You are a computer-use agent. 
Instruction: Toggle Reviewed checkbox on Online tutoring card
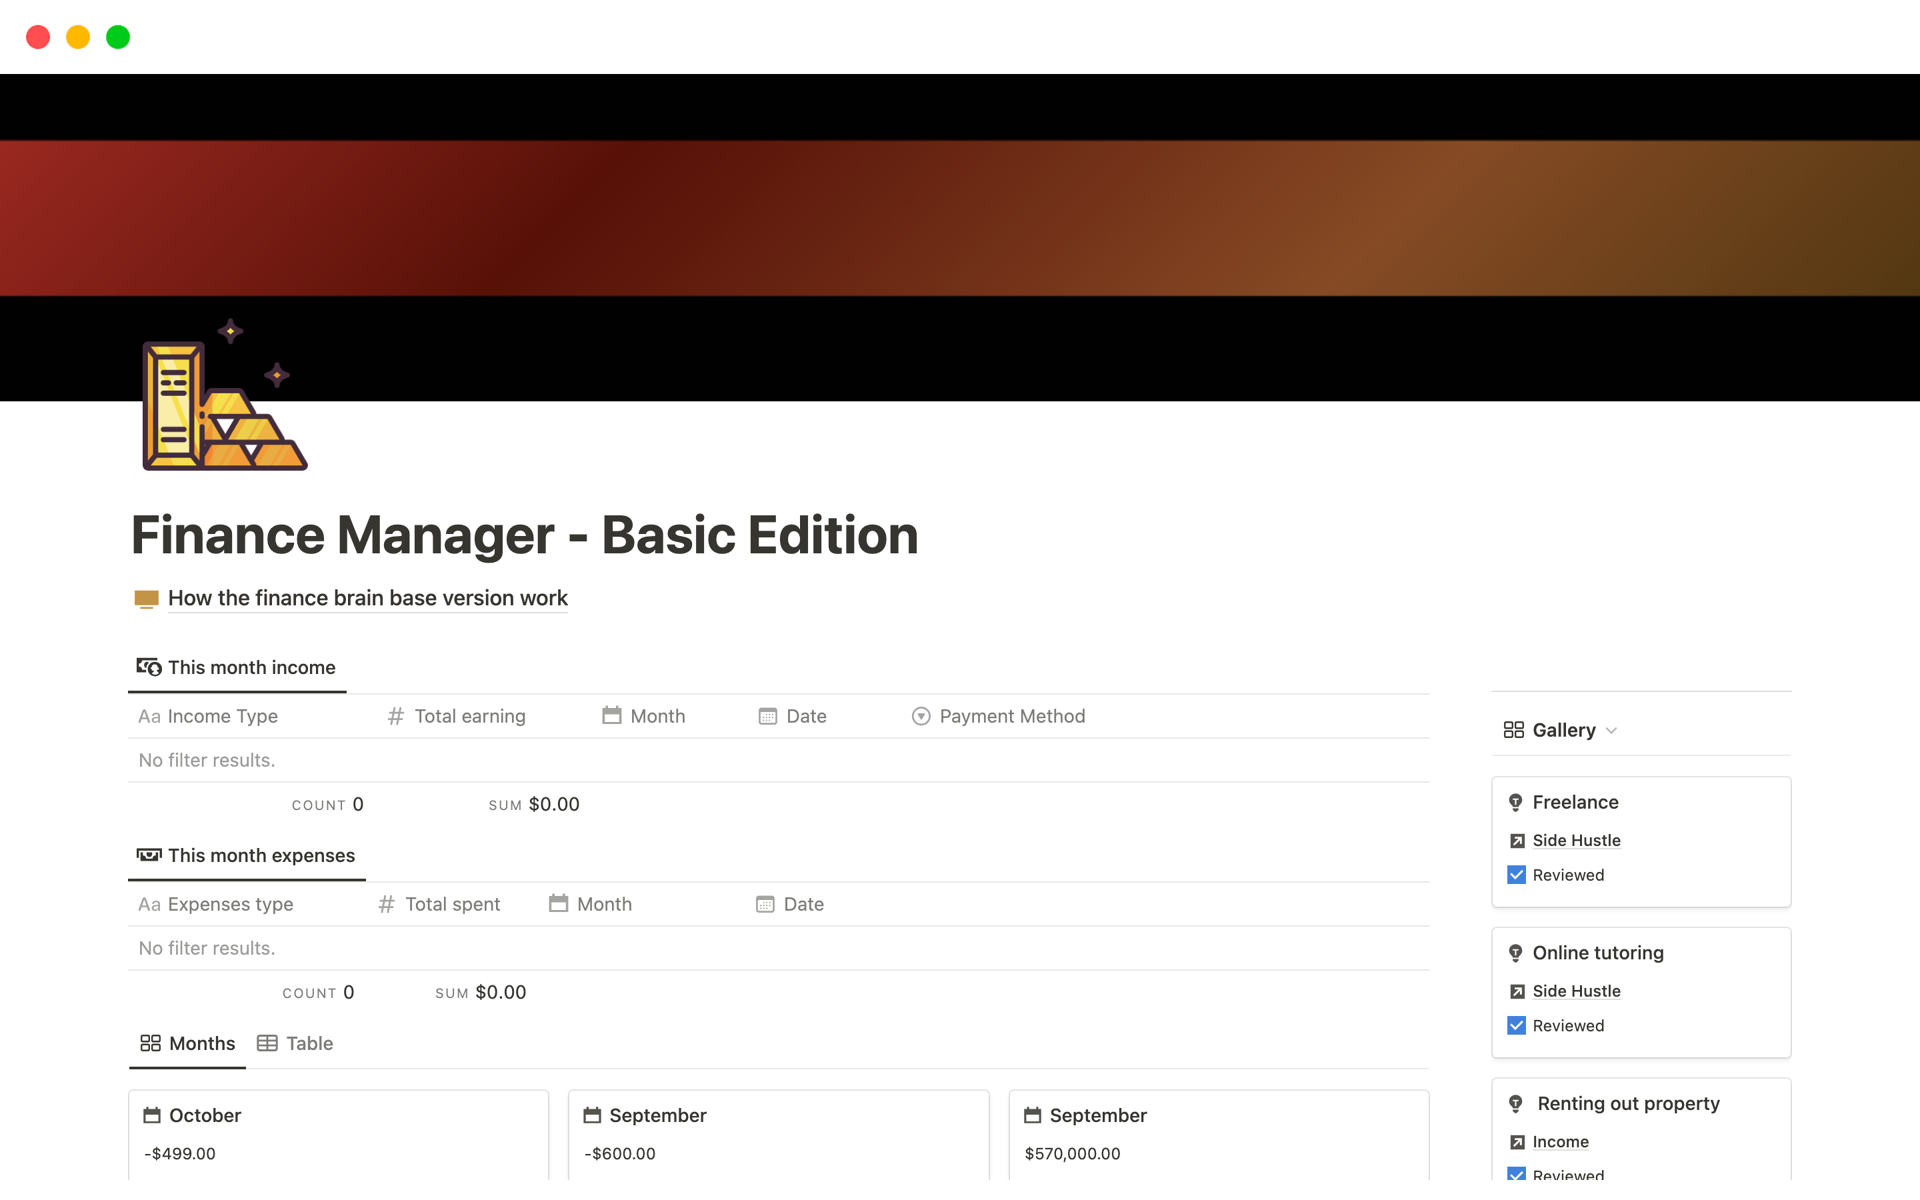click(x=1516, y=1026)
